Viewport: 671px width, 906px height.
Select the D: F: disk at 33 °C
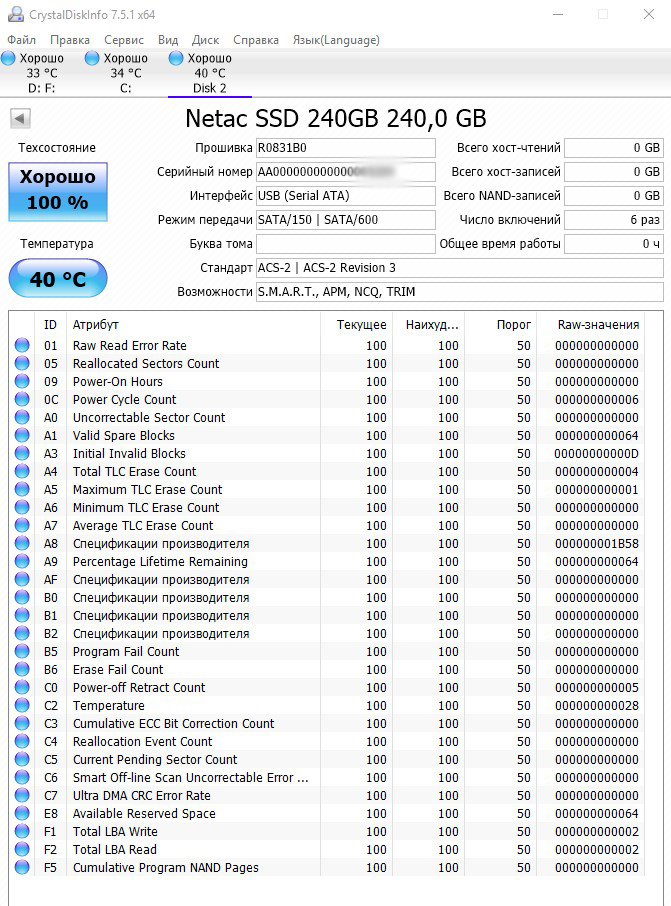pos(42,73)
